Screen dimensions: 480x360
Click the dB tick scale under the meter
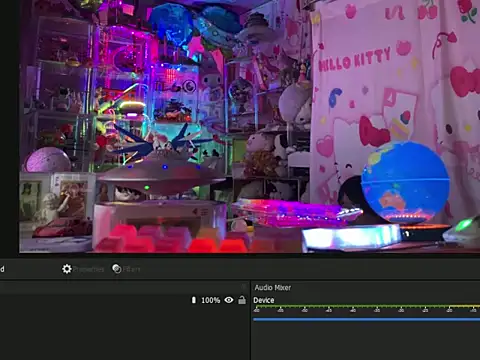[x=366, y=310]
